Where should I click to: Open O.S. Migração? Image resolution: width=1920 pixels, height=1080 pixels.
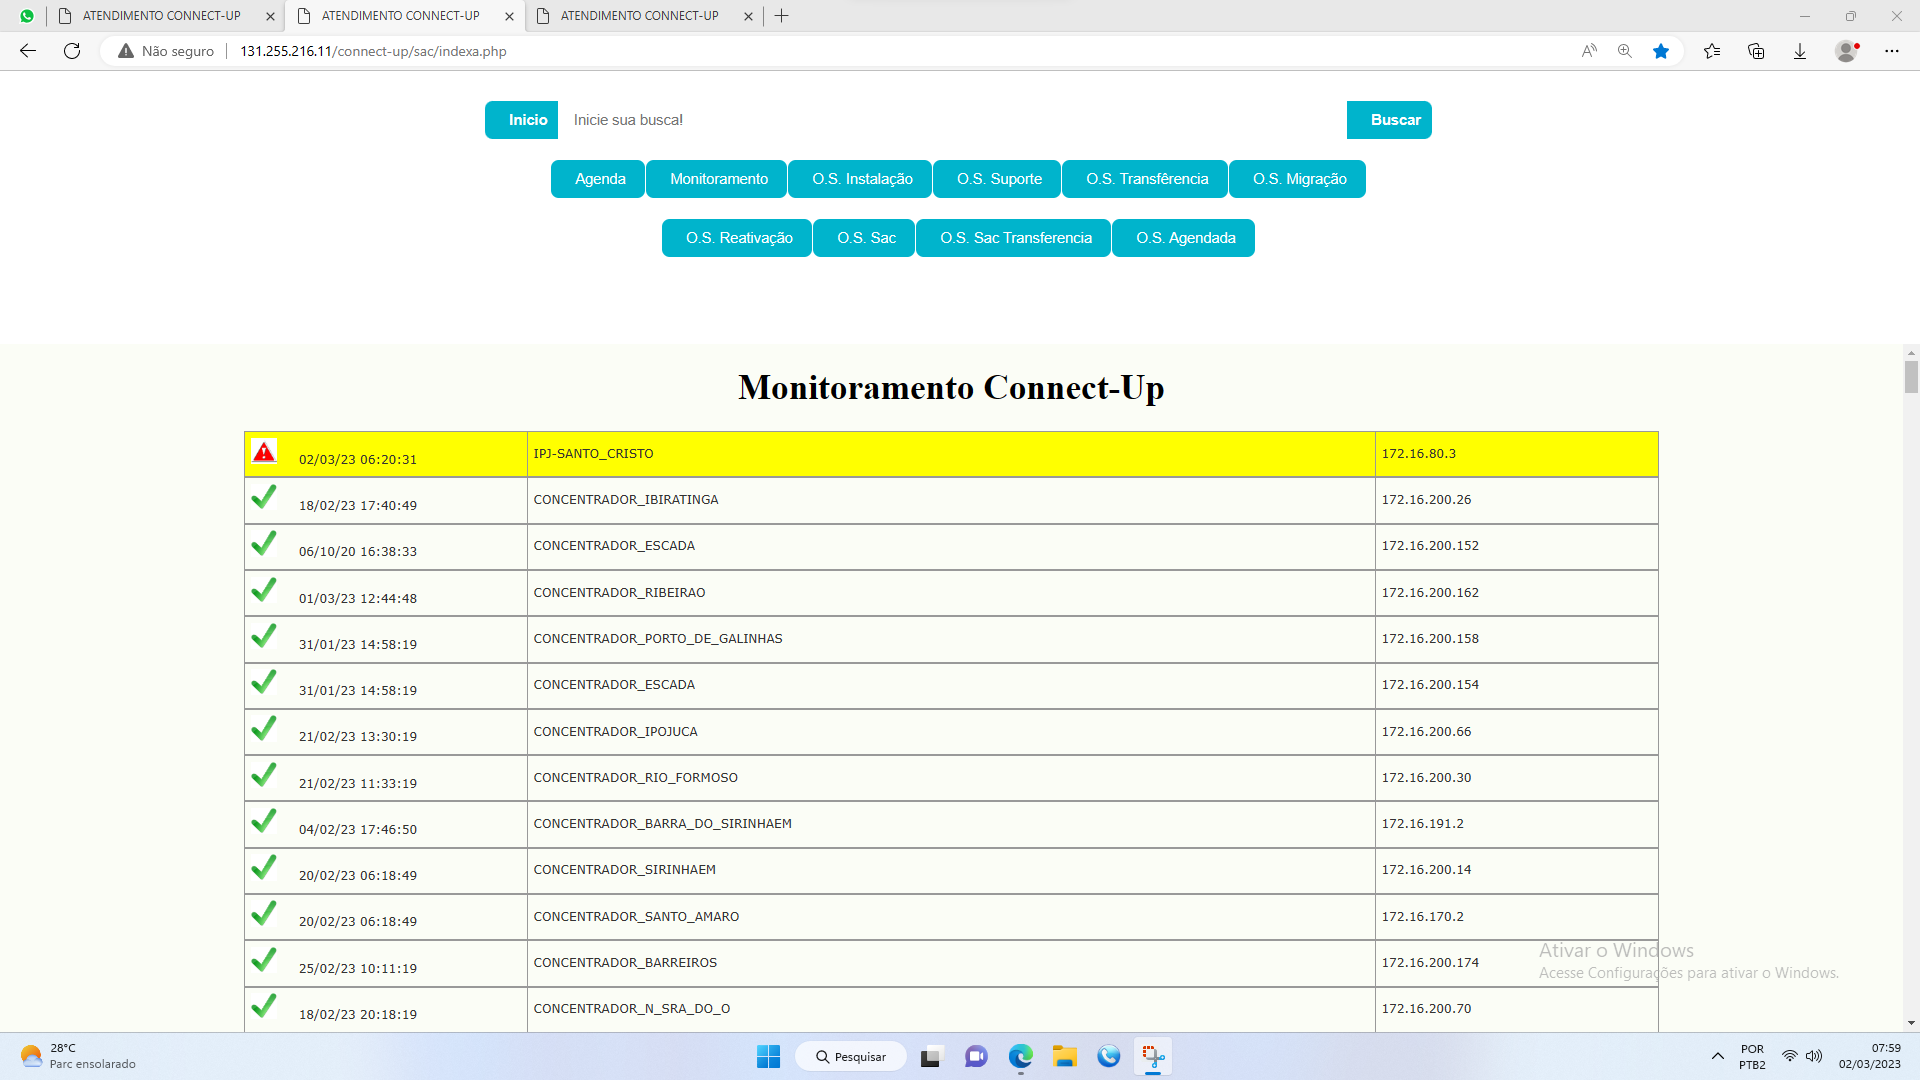pos(1297,179)
